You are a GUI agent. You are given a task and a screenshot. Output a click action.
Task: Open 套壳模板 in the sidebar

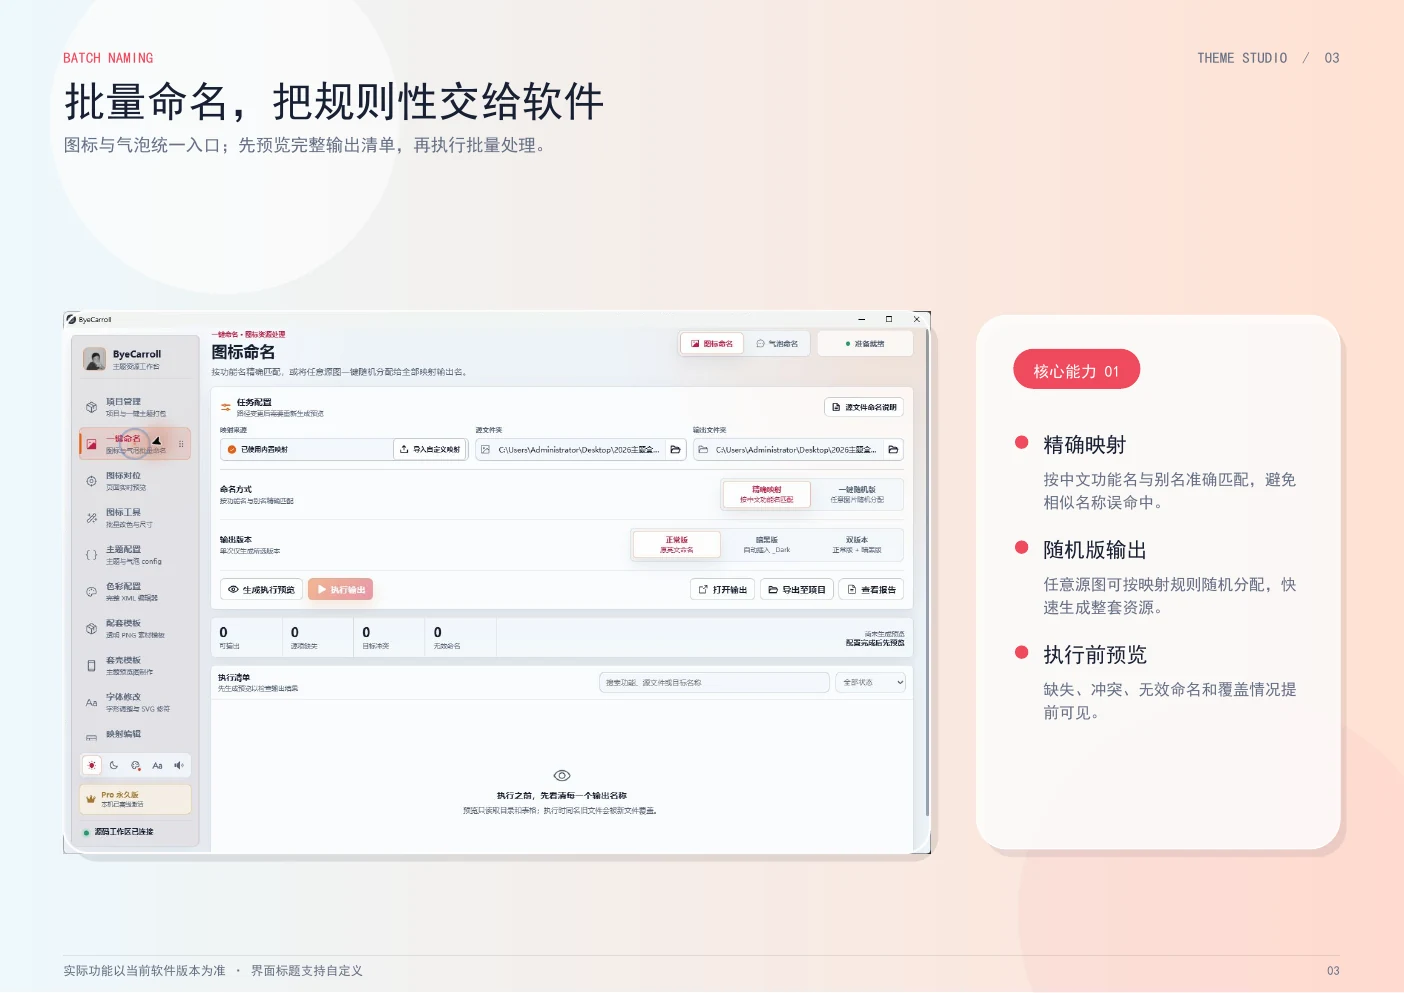coord(135,666)
